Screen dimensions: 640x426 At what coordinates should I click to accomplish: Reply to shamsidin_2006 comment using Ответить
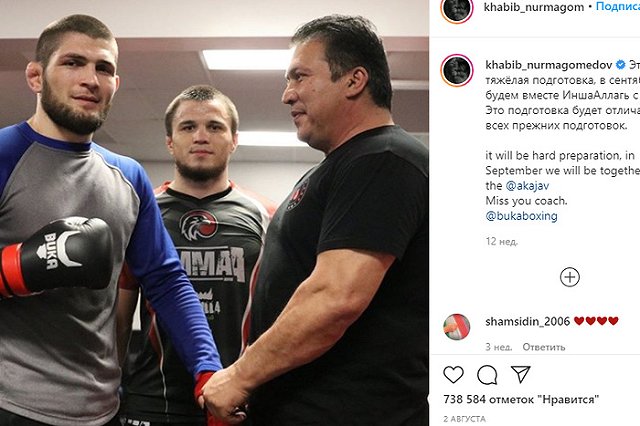(x=544, y=347)
